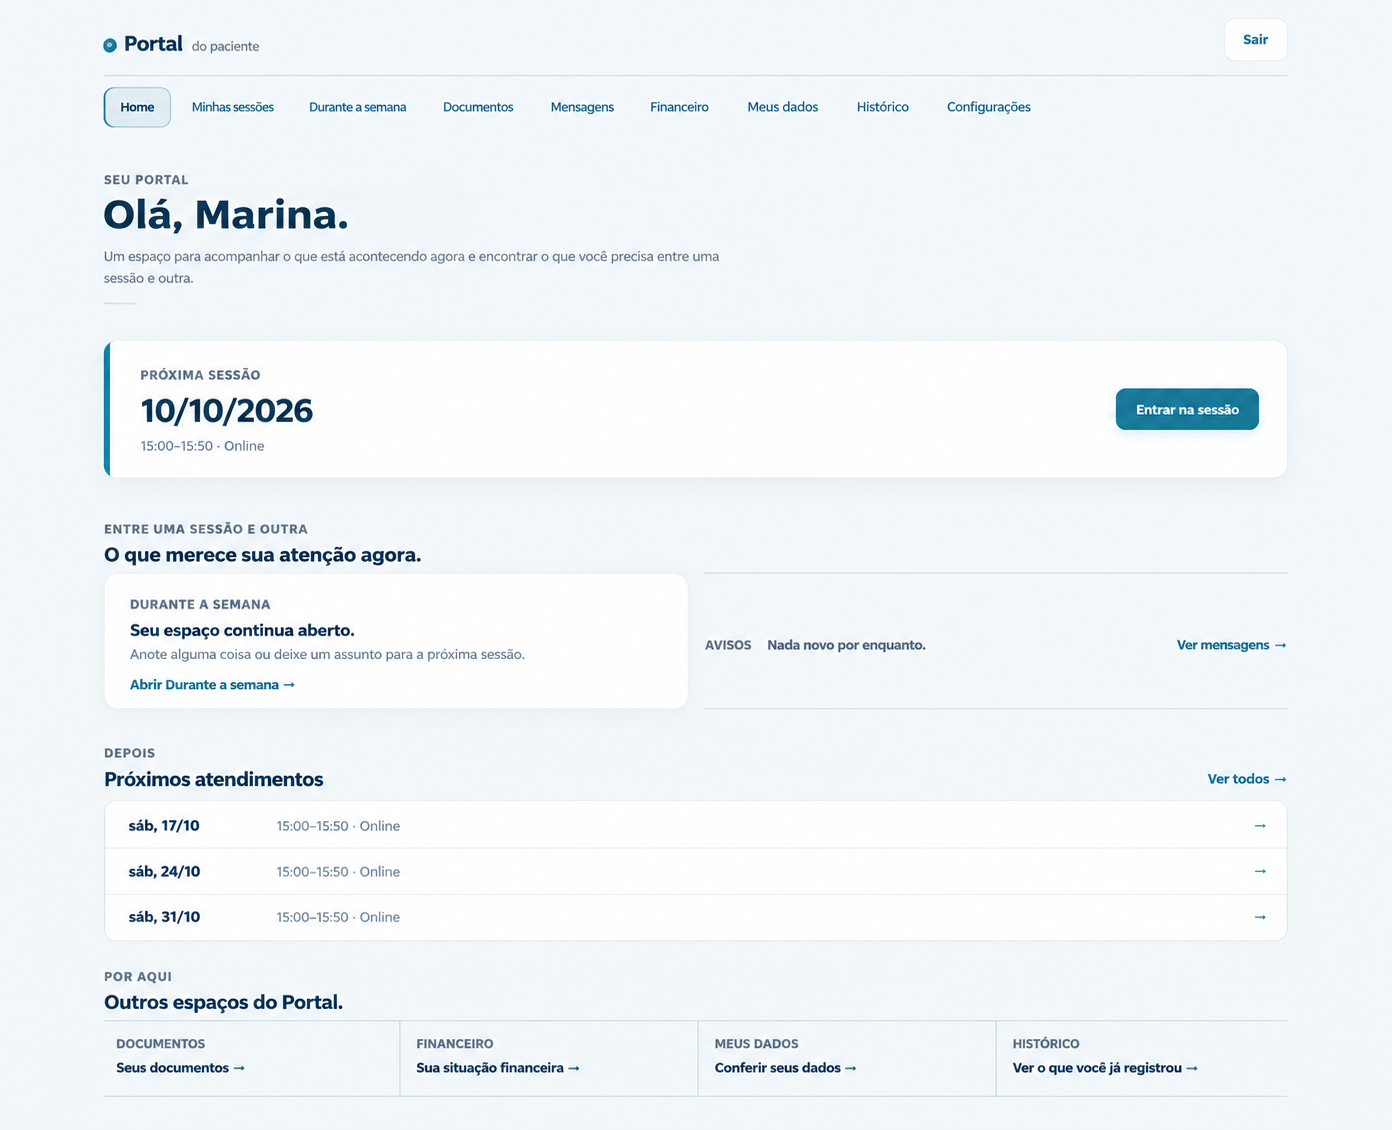Switch to the Mensagens tab
1392x1130 pixels.
pyautogui.click(x=582, y=107)
